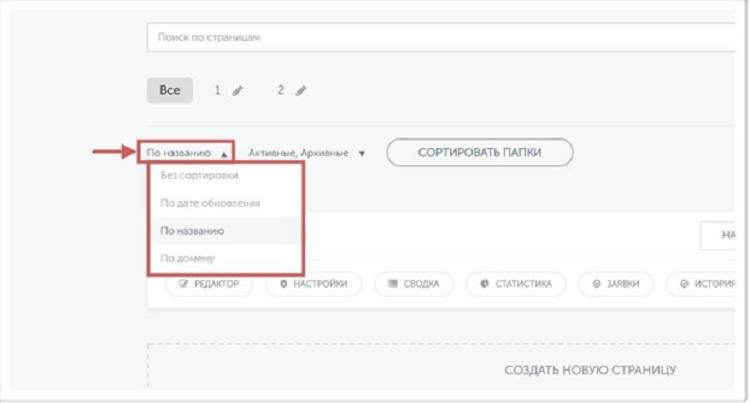Image resolution: width=750 pixels, height=403 pixels.
Task: Pick По домену sorting option
Action: coord(225,258)
